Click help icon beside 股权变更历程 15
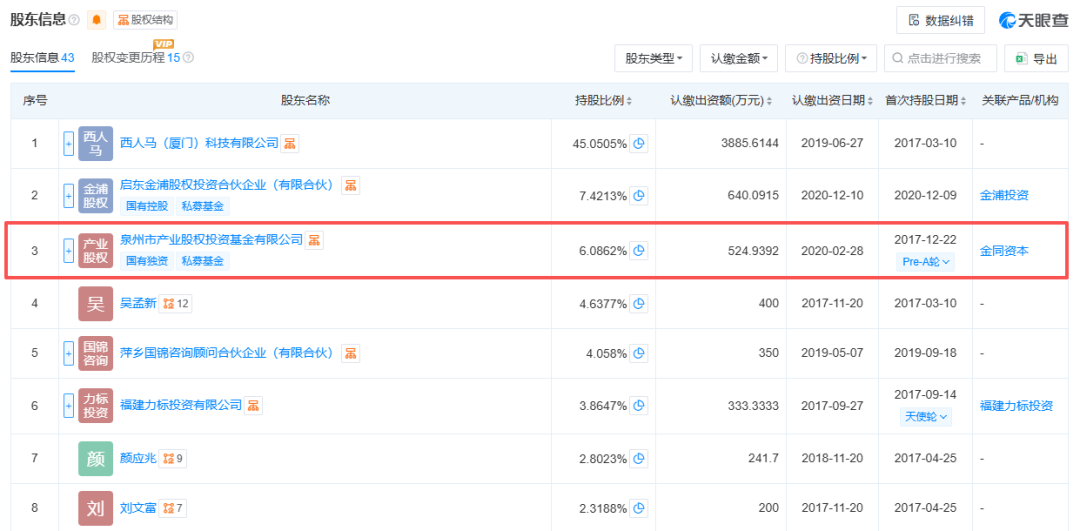1080x531 pixels. point(188,58)
